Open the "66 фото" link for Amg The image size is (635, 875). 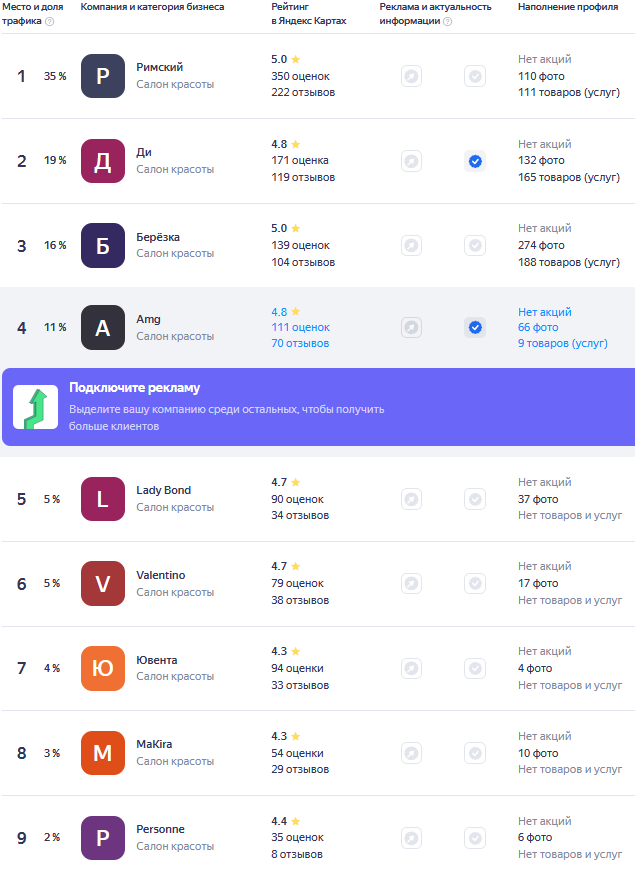538,327
